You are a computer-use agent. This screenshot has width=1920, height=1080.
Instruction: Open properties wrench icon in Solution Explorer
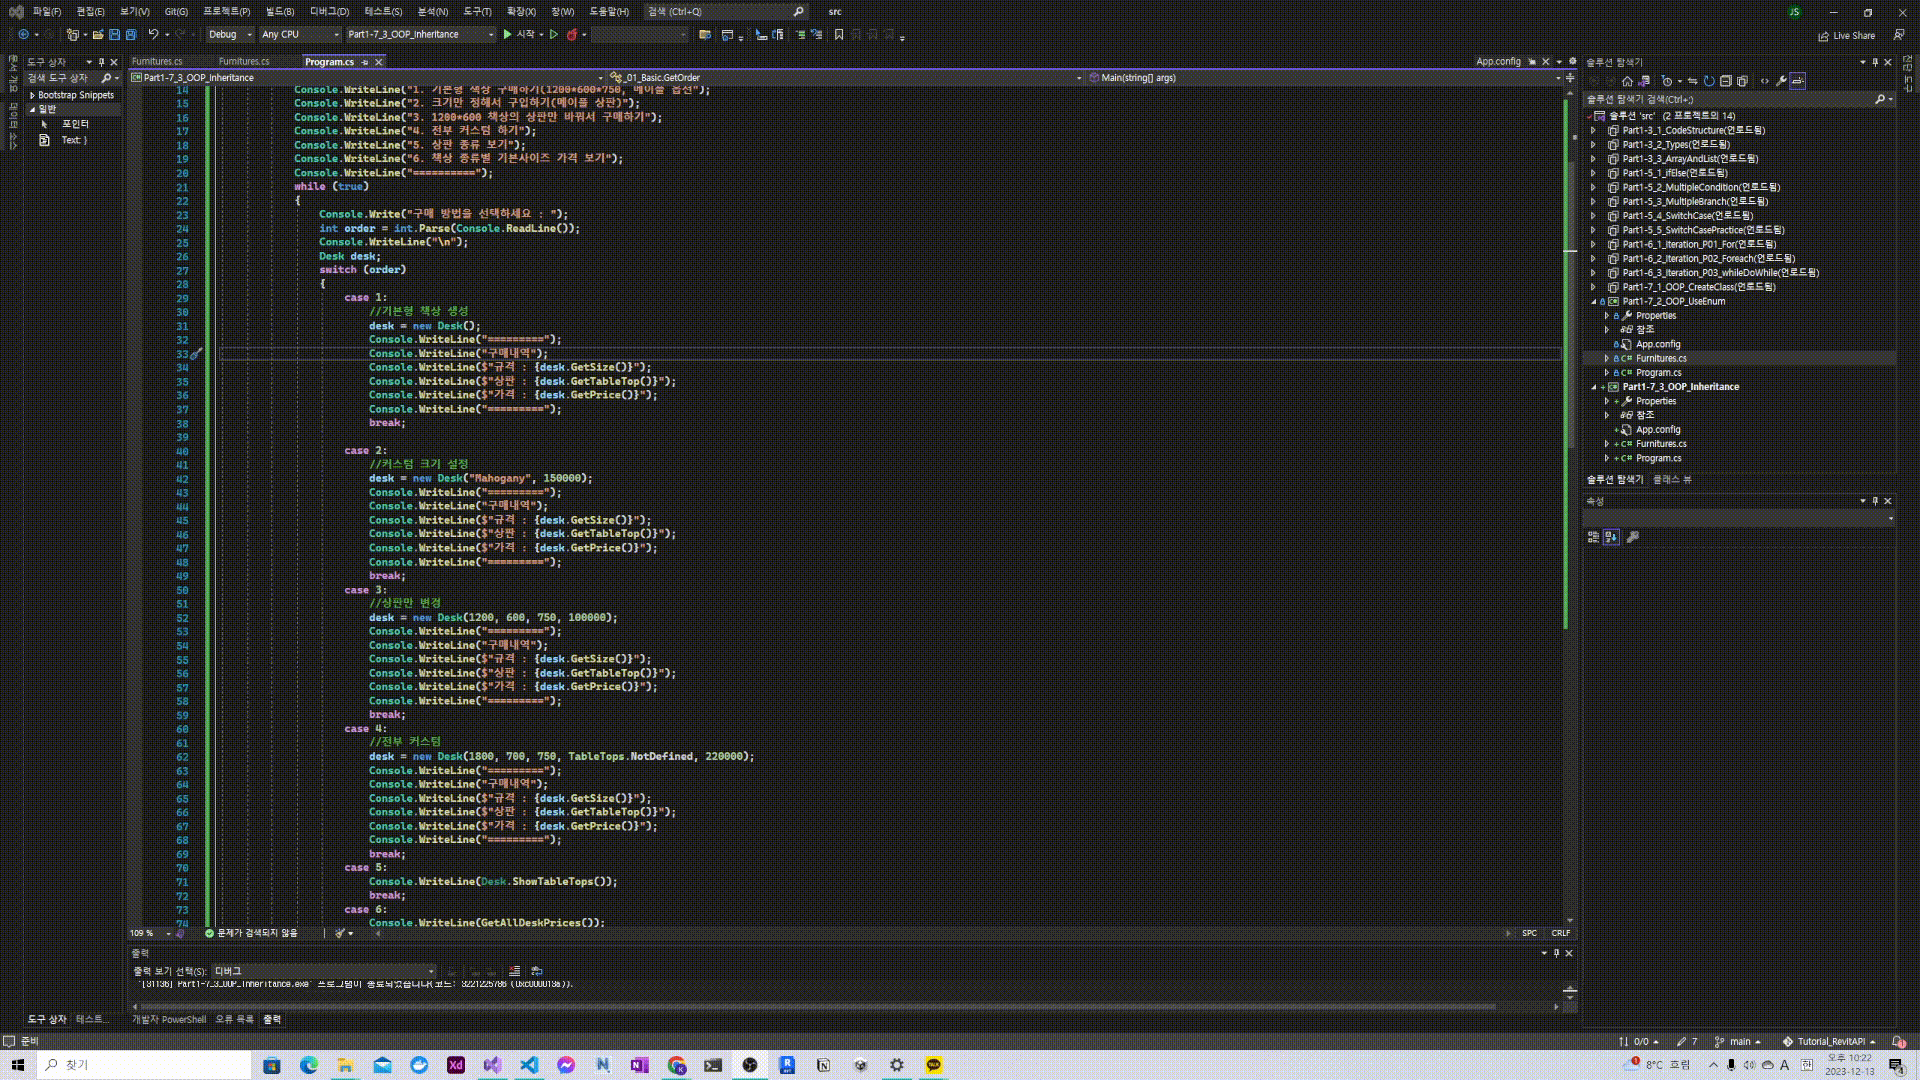[1781, 81]
